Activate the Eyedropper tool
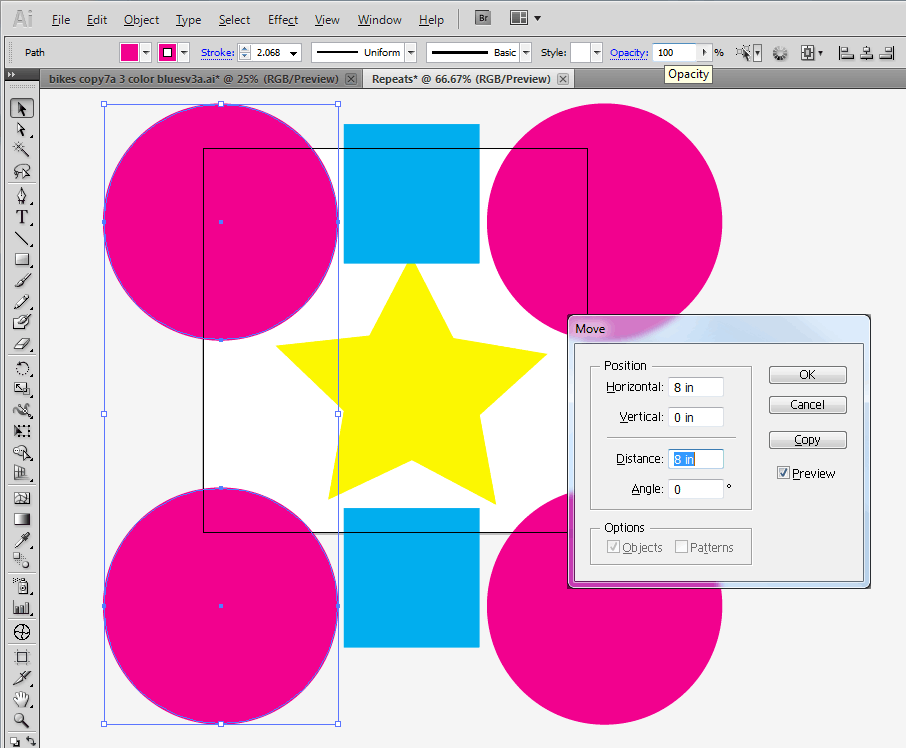 (x=21, y=541)
